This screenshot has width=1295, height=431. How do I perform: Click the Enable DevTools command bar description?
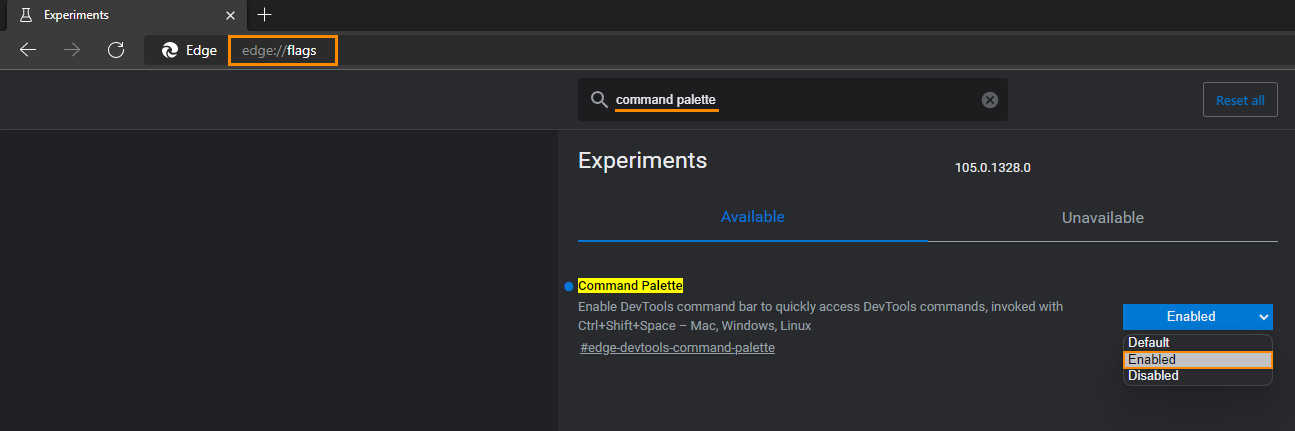tap(821, 316)
